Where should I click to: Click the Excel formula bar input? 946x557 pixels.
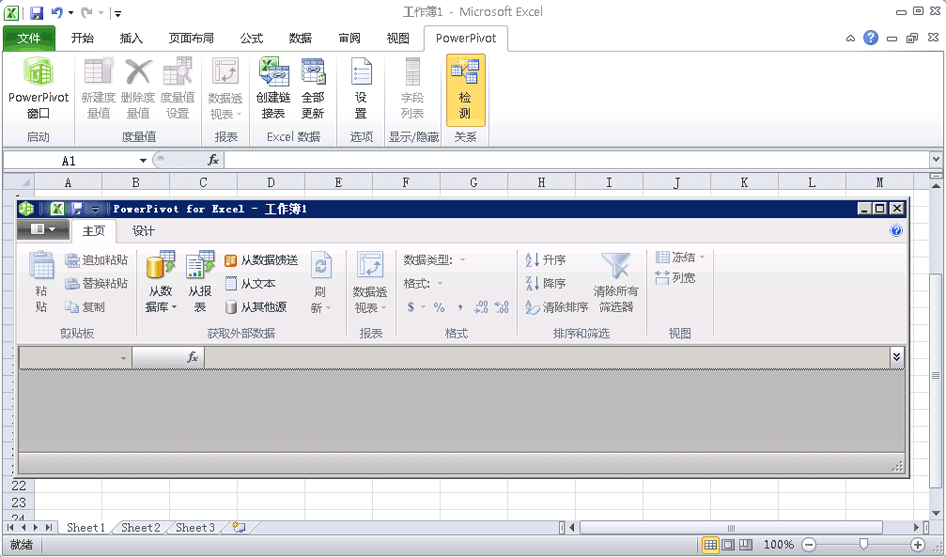577,160
